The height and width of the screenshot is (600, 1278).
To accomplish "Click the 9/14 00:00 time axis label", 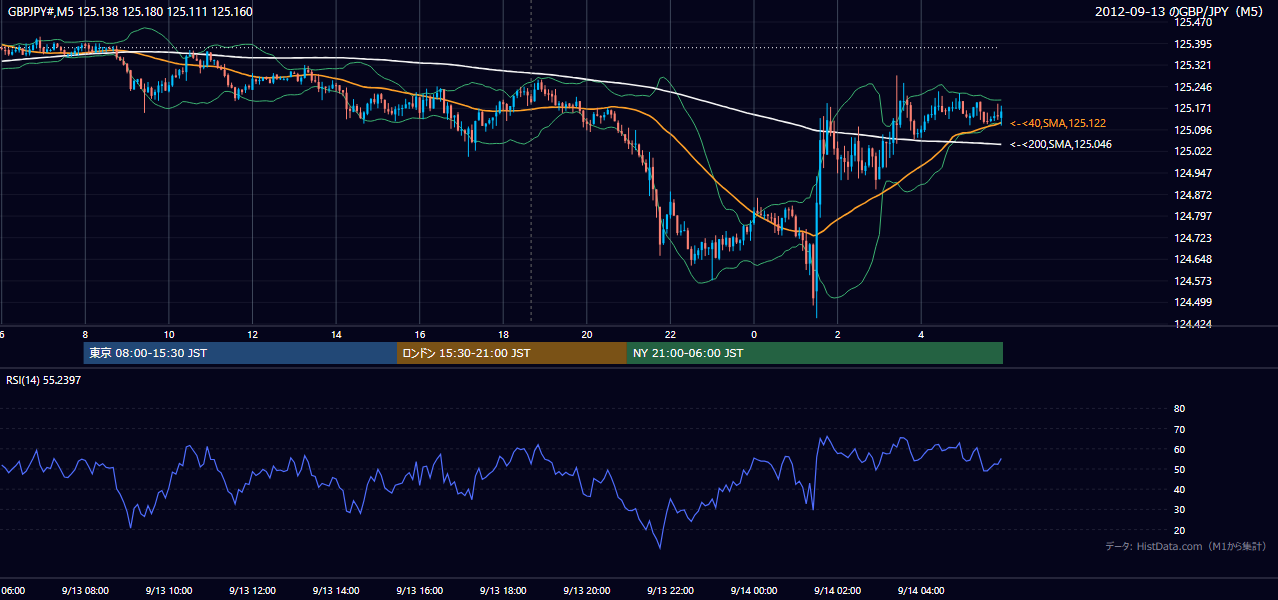I will (x=754, y=591).
